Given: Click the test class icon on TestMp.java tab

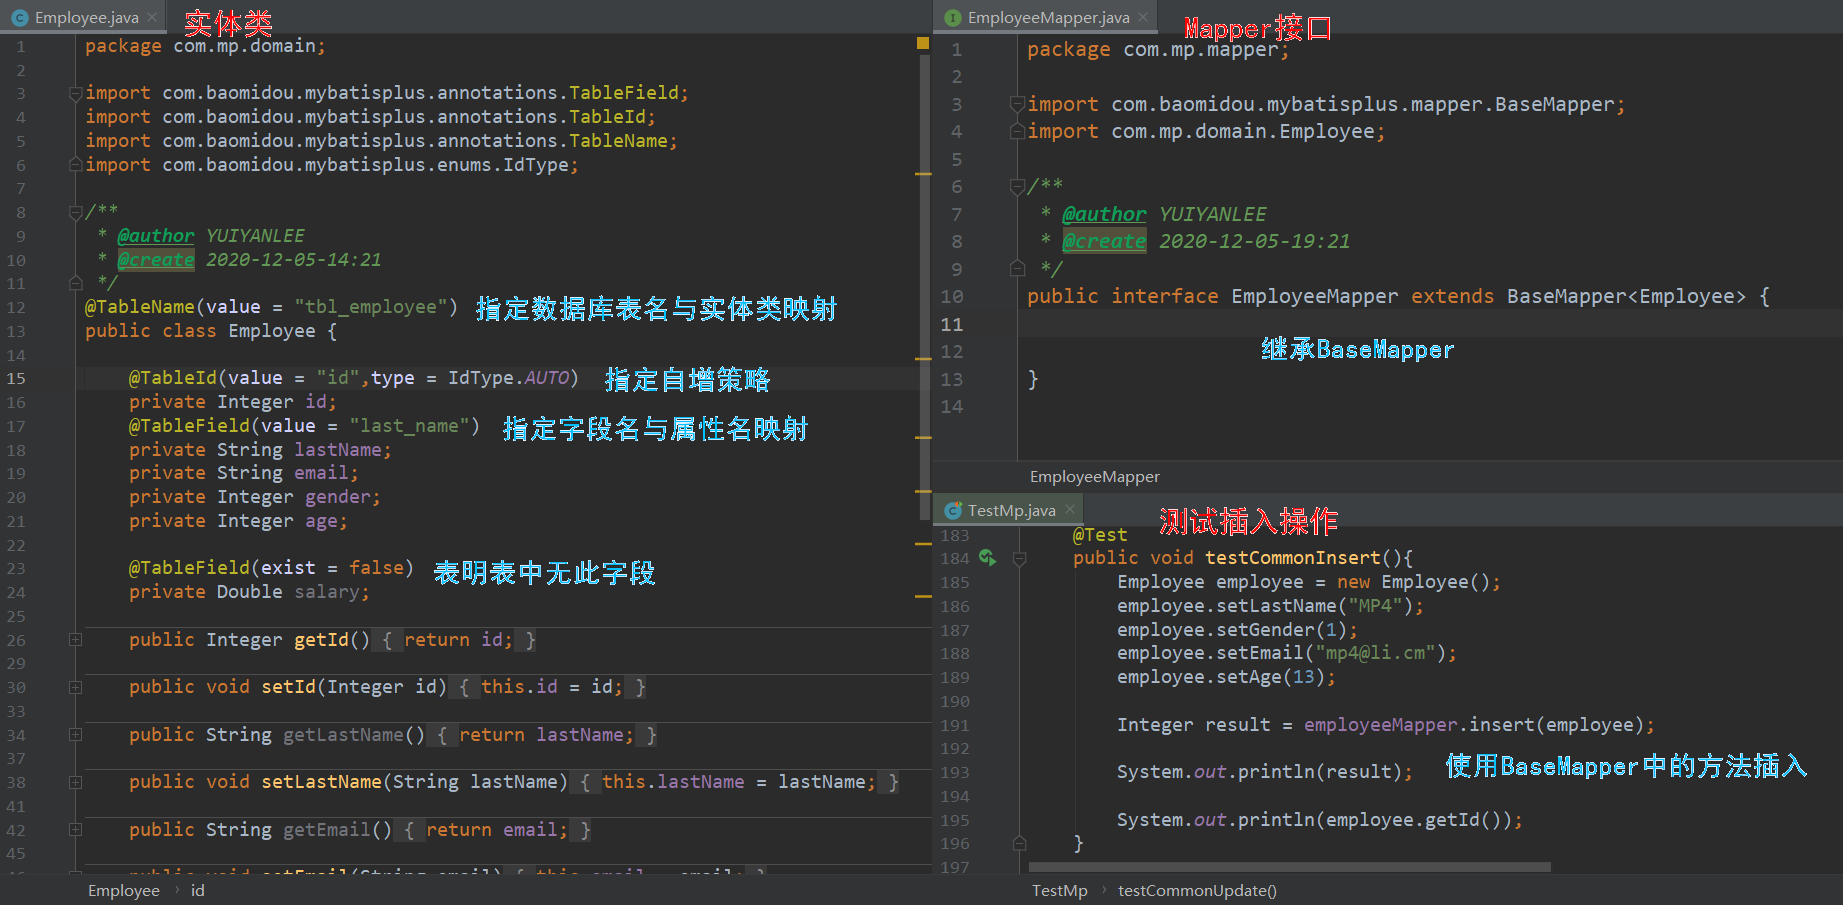Looking at the screenshot, I should tap(953, 510).
